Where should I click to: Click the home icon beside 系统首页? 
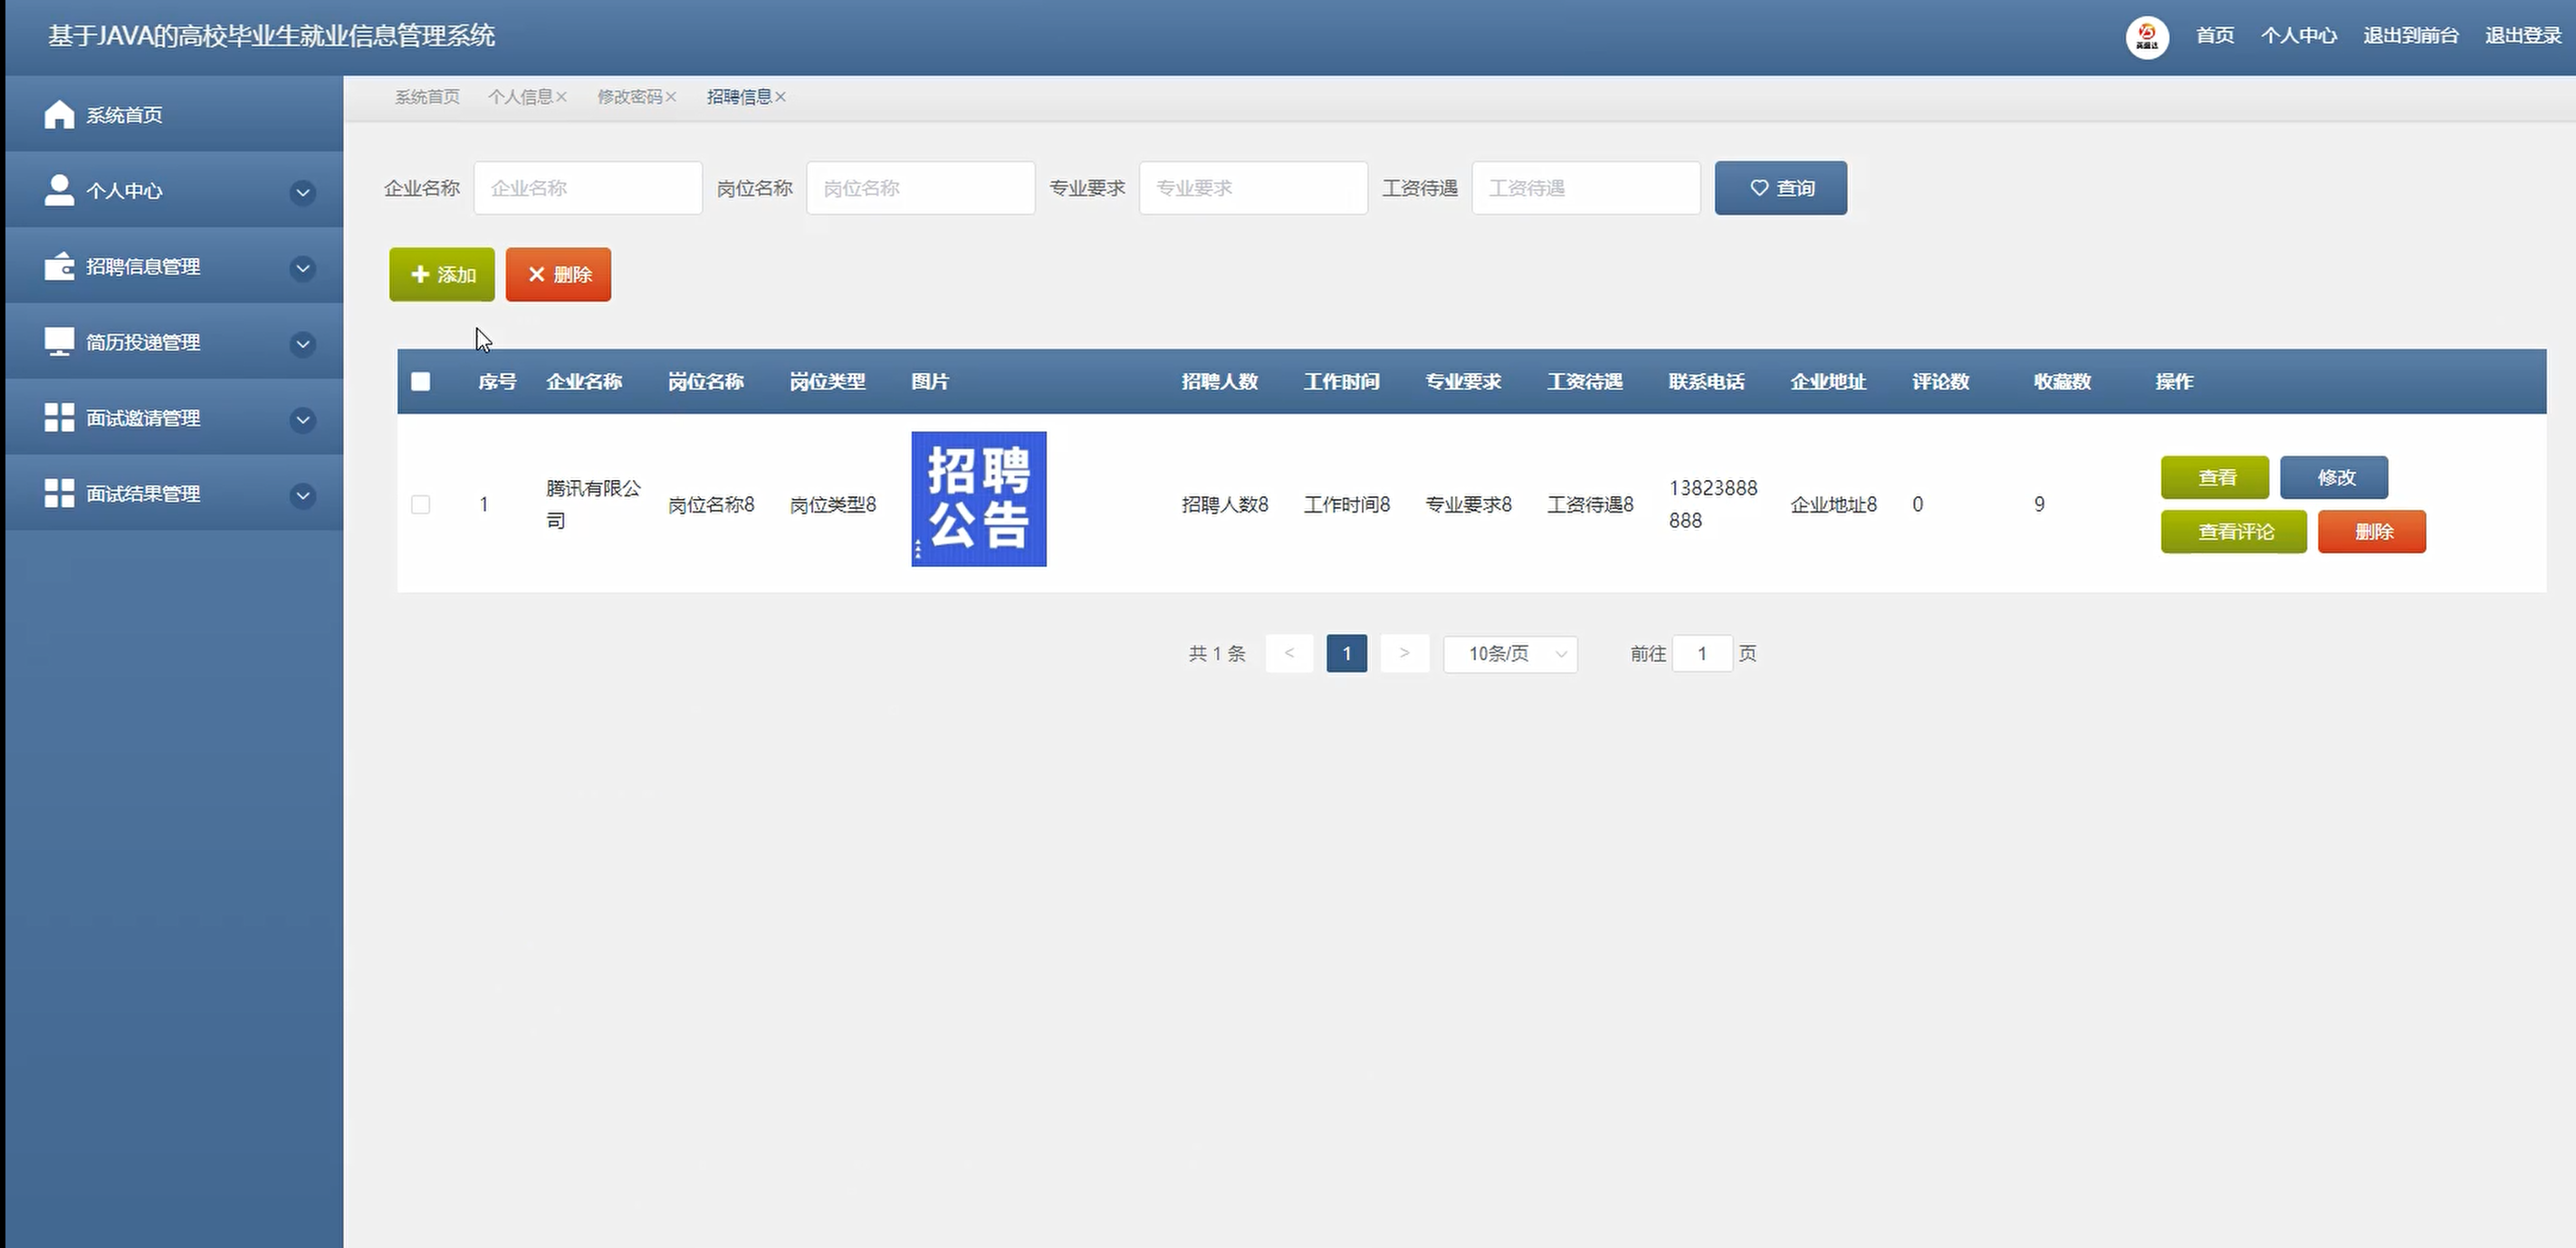click(x=59, y=114)
